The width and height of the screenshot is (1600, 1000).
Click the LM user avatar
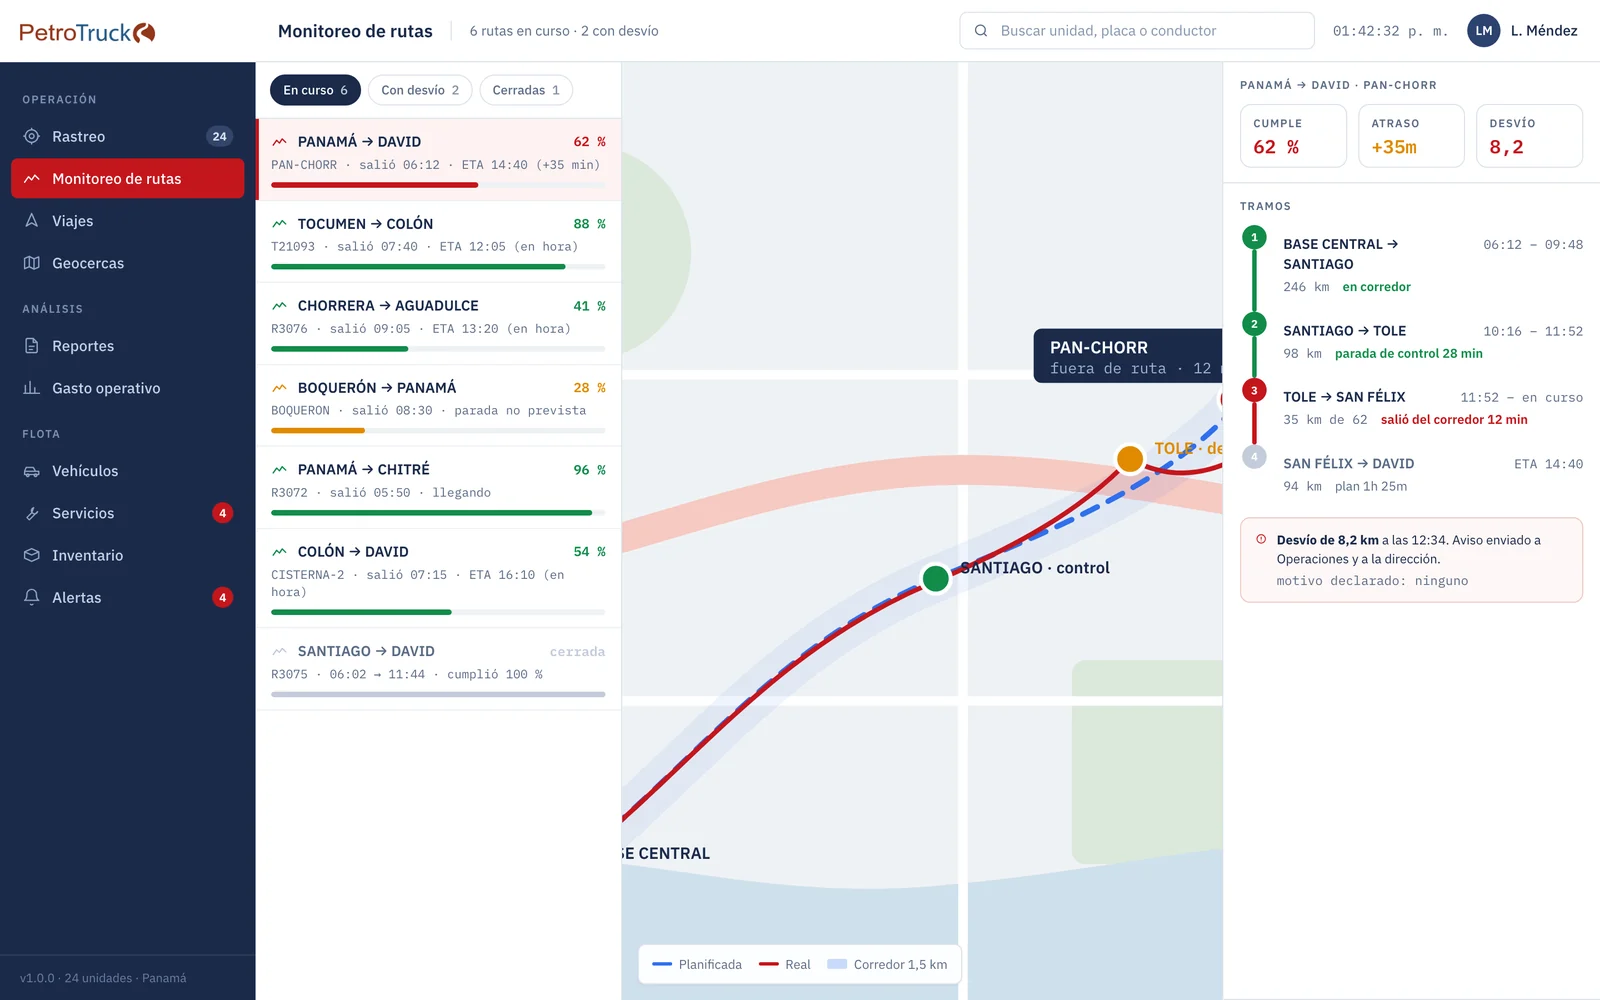pyautogui.click(x=1484, y=31)
